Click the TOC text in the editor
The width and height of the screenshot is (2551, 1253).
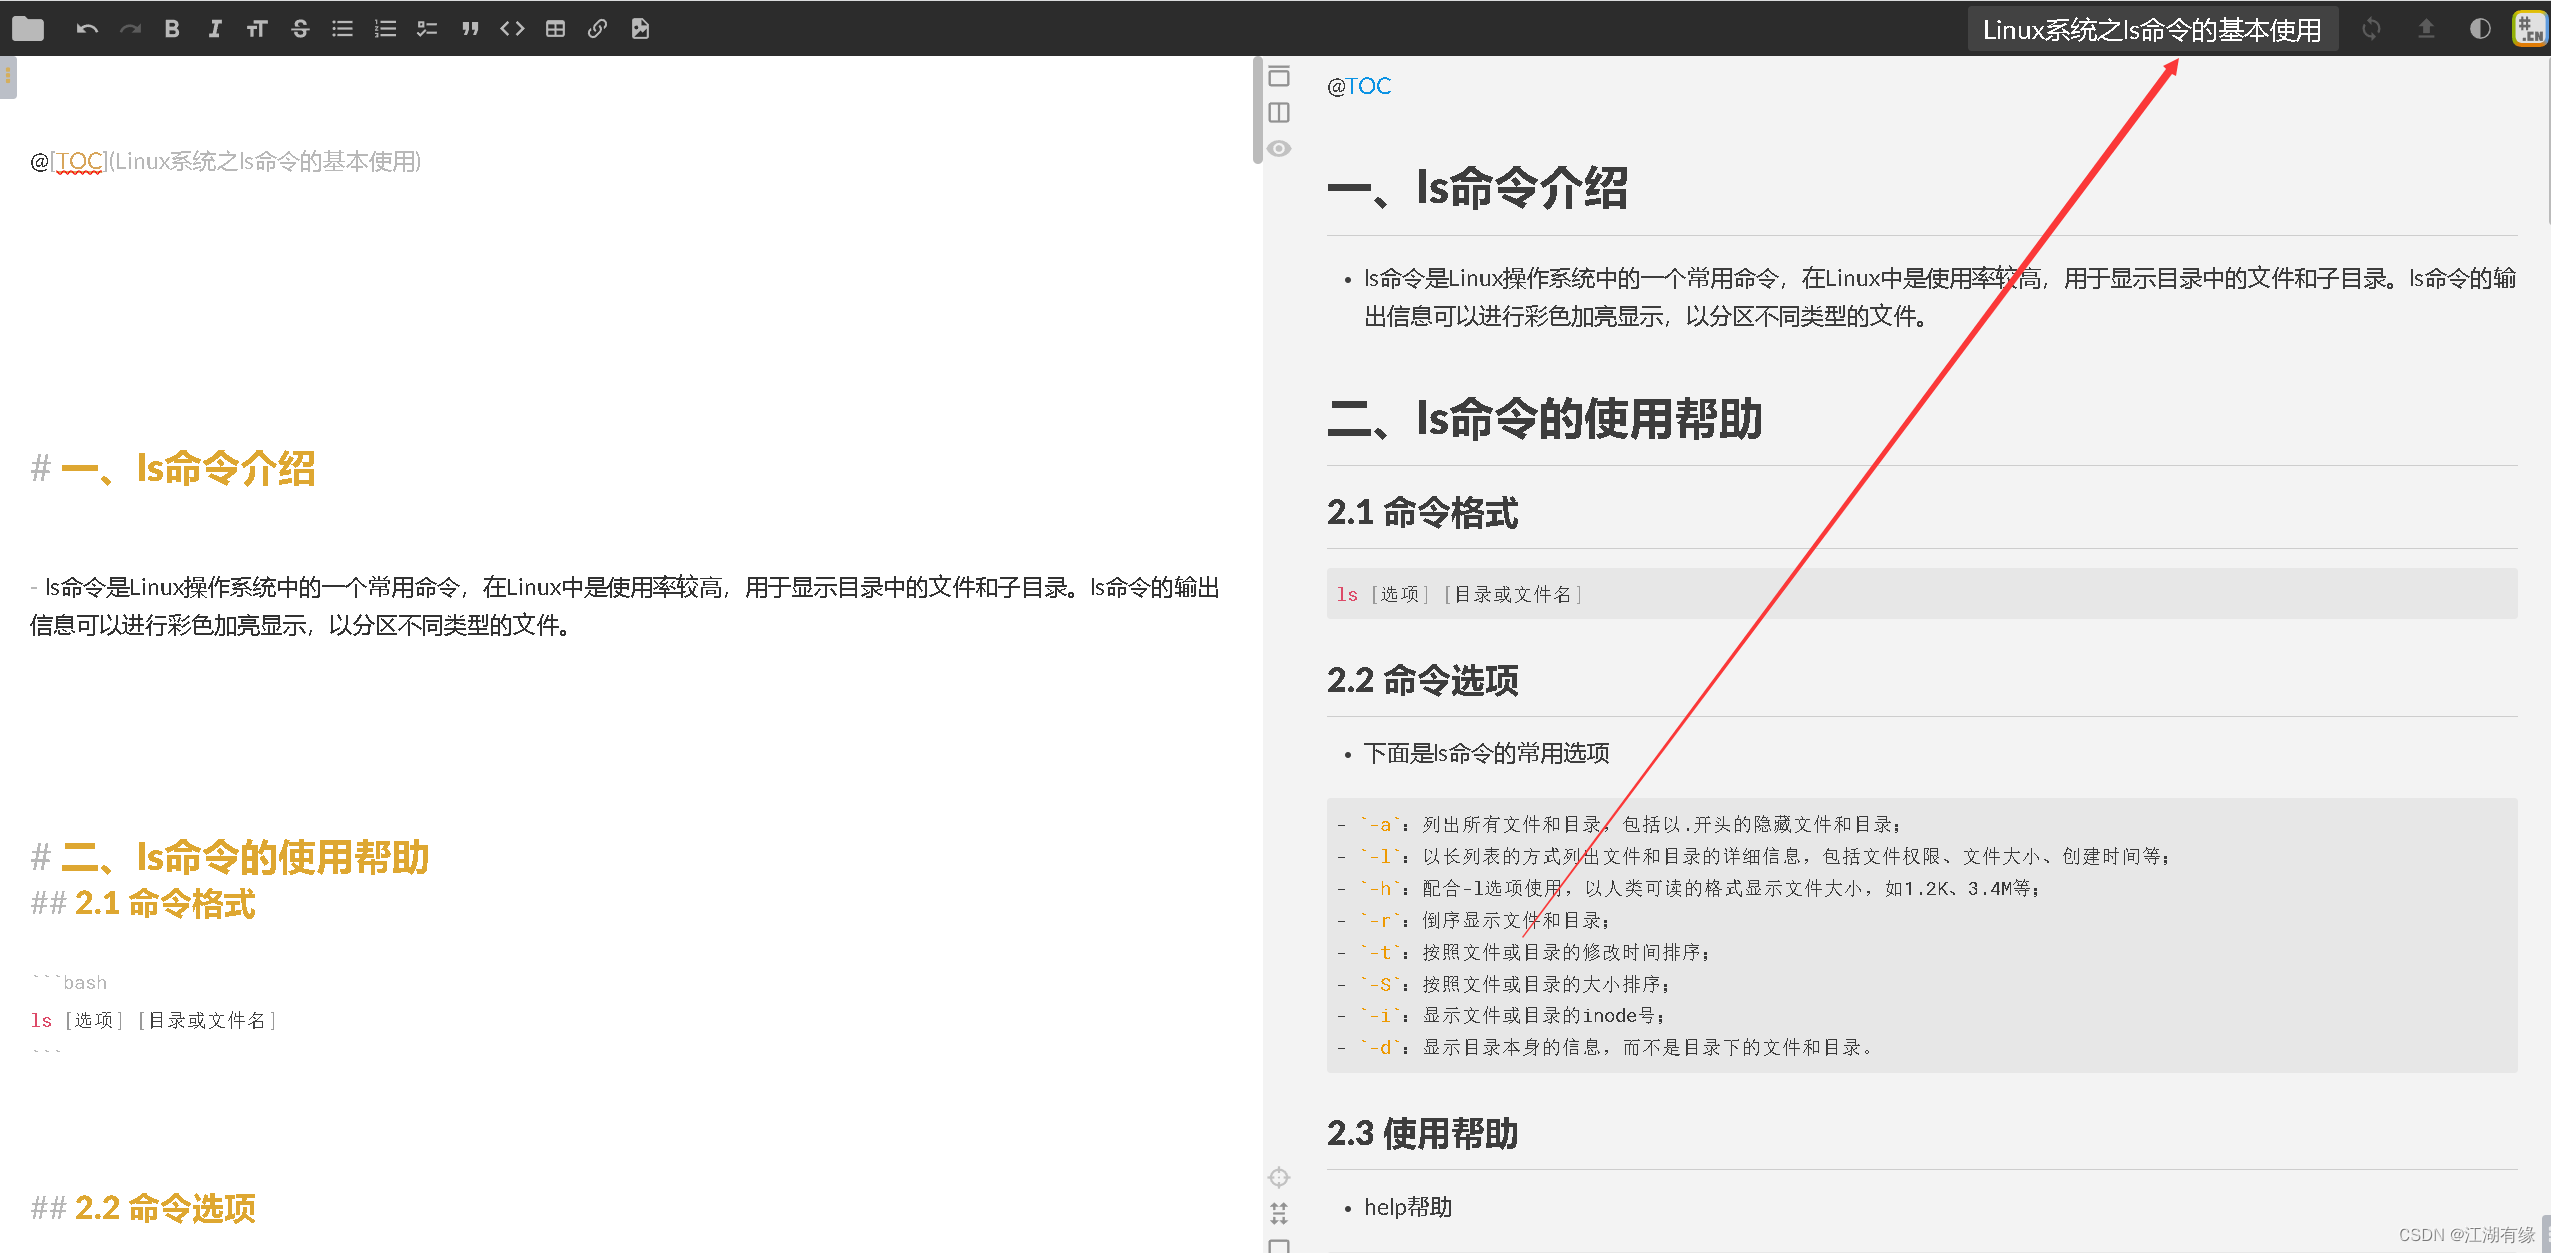(79, 161)
